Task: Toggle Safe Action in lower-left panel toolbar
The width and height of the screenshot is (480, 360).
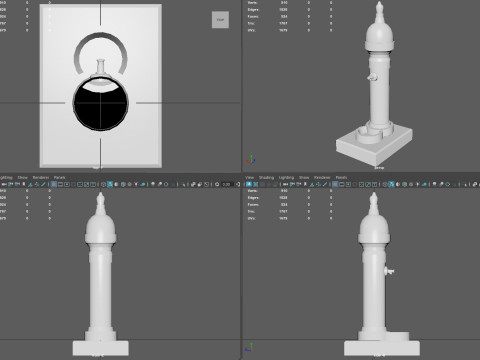Action: [x=86, y=184]
